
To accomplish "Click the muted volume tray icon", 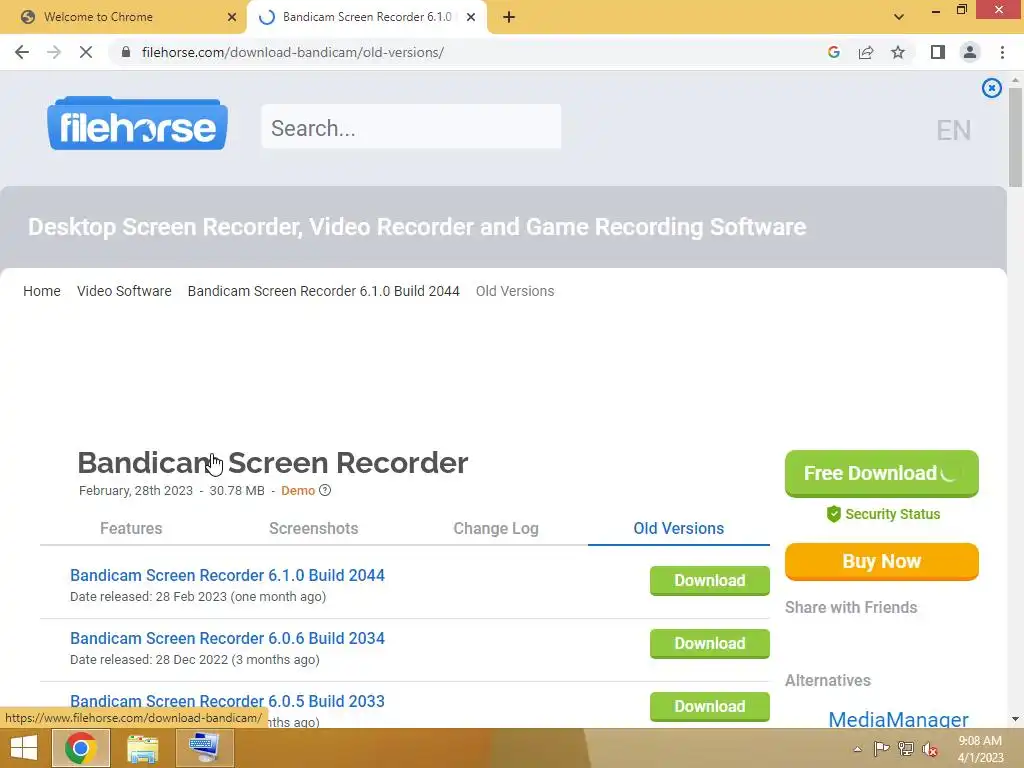I will [930, 749].
